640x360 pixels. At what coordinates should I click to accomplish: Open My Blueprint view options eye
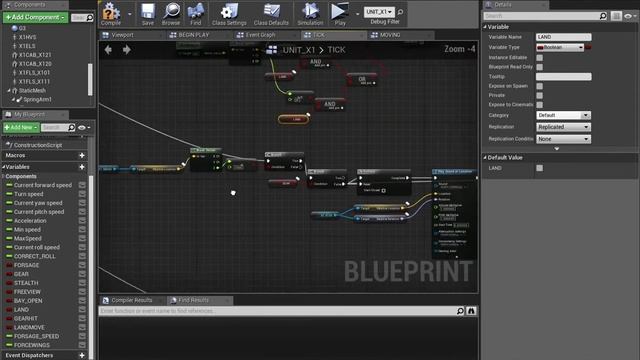coord(83,127)
